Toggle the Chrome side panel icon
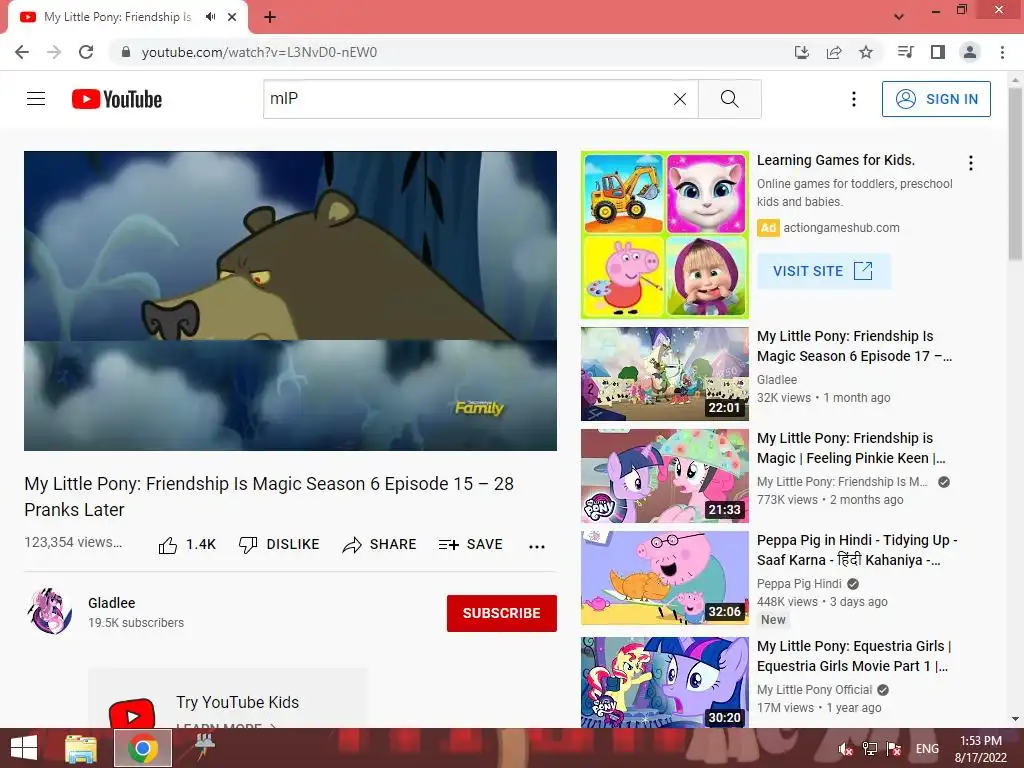 [x=938, y=52]
